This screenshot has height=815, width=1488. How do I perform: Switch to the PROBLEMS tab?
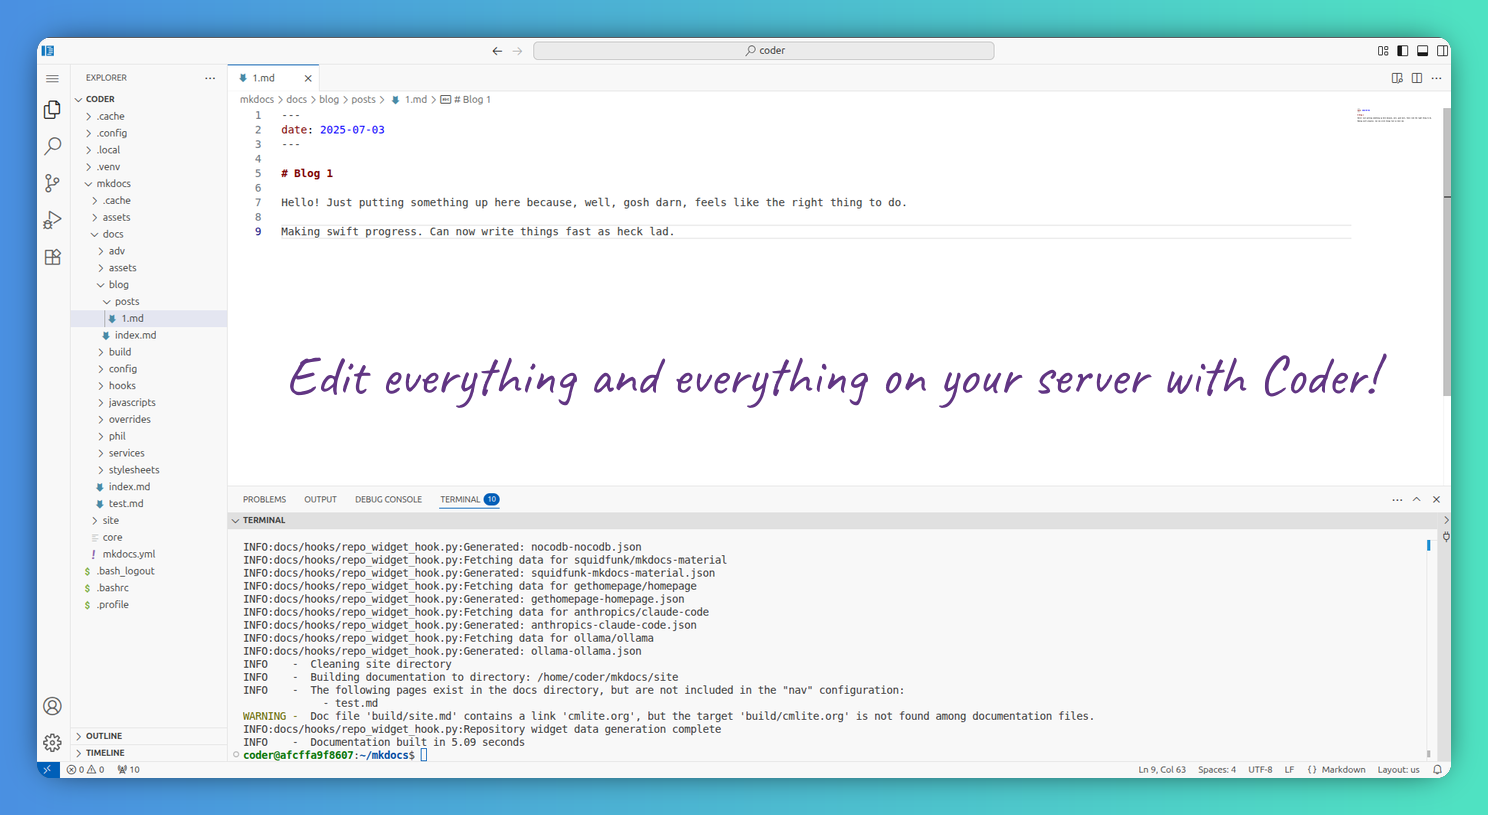(264, 500)
